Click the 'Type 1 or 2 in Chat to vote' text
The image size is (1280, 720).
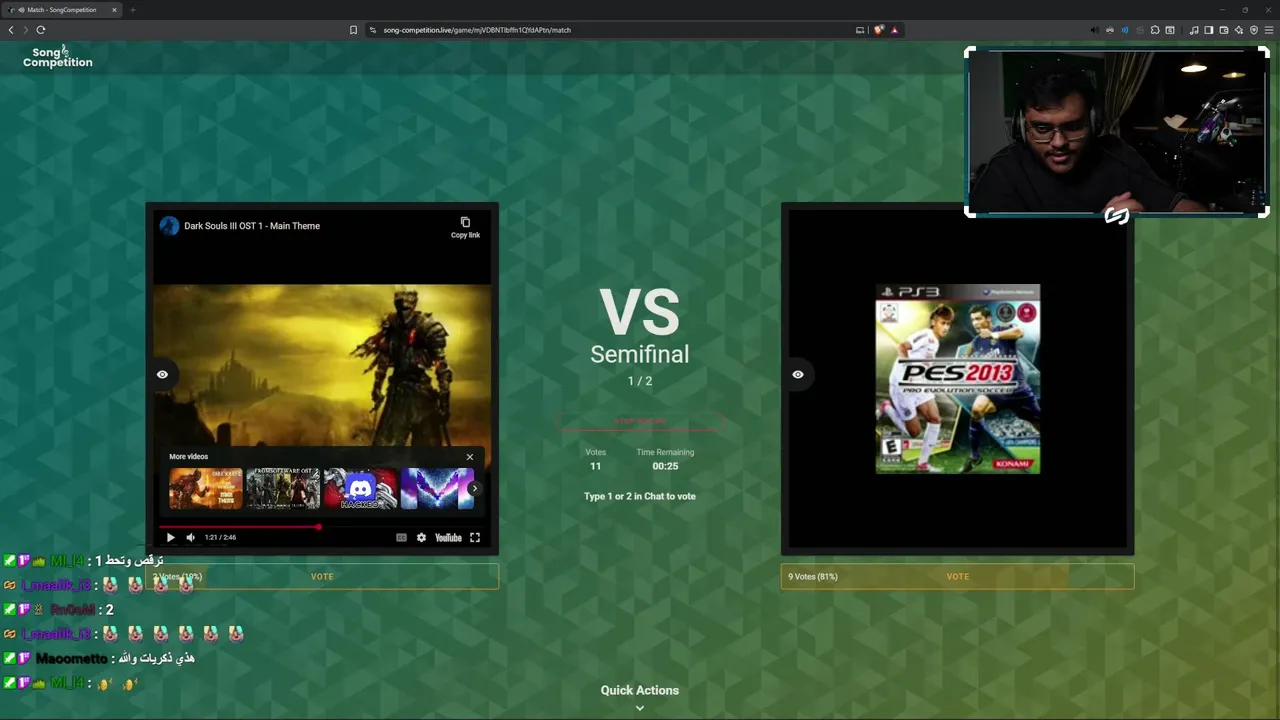(640, 496)
